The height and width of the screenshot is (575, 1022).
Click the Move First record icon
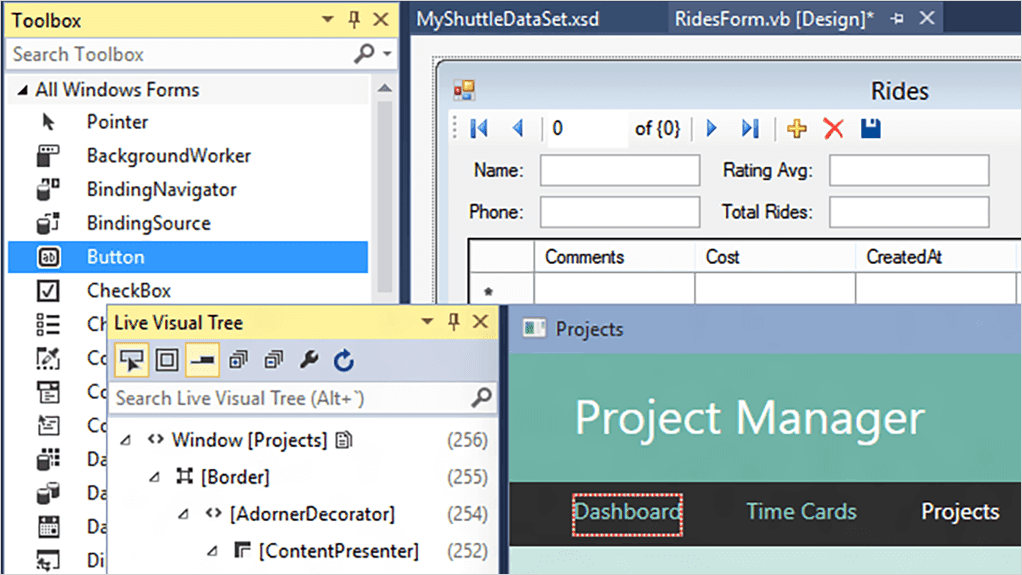[478, 129]
